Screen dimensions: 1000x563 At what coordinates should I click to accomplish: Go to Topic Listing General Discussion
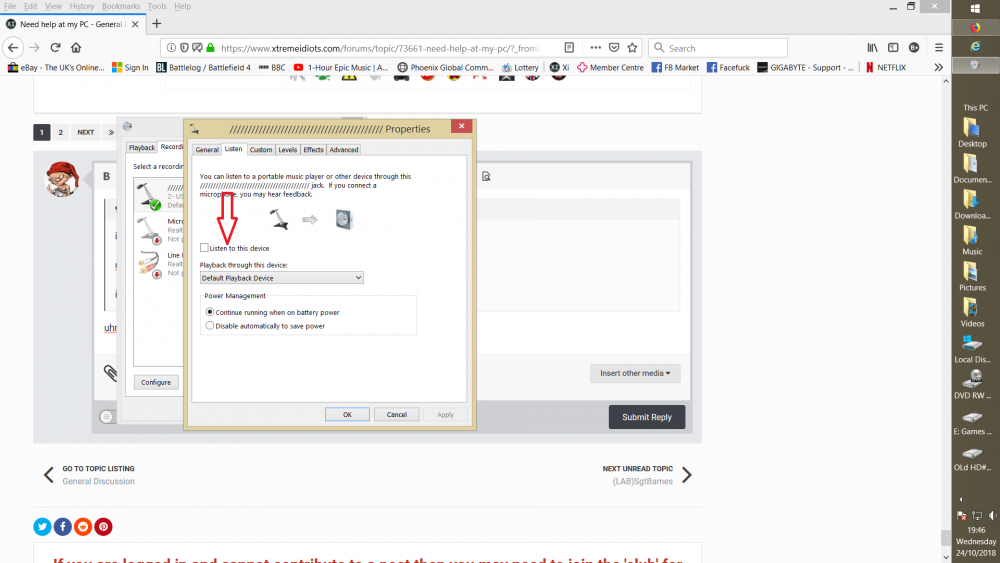point(89,475)
